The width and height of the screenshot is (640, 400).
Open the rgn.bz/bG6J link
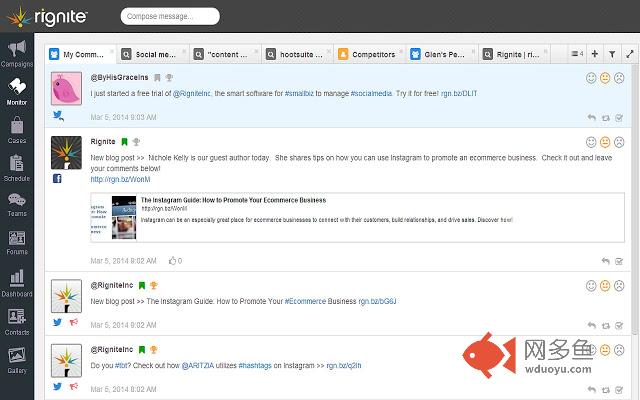(x=377, y=301)
